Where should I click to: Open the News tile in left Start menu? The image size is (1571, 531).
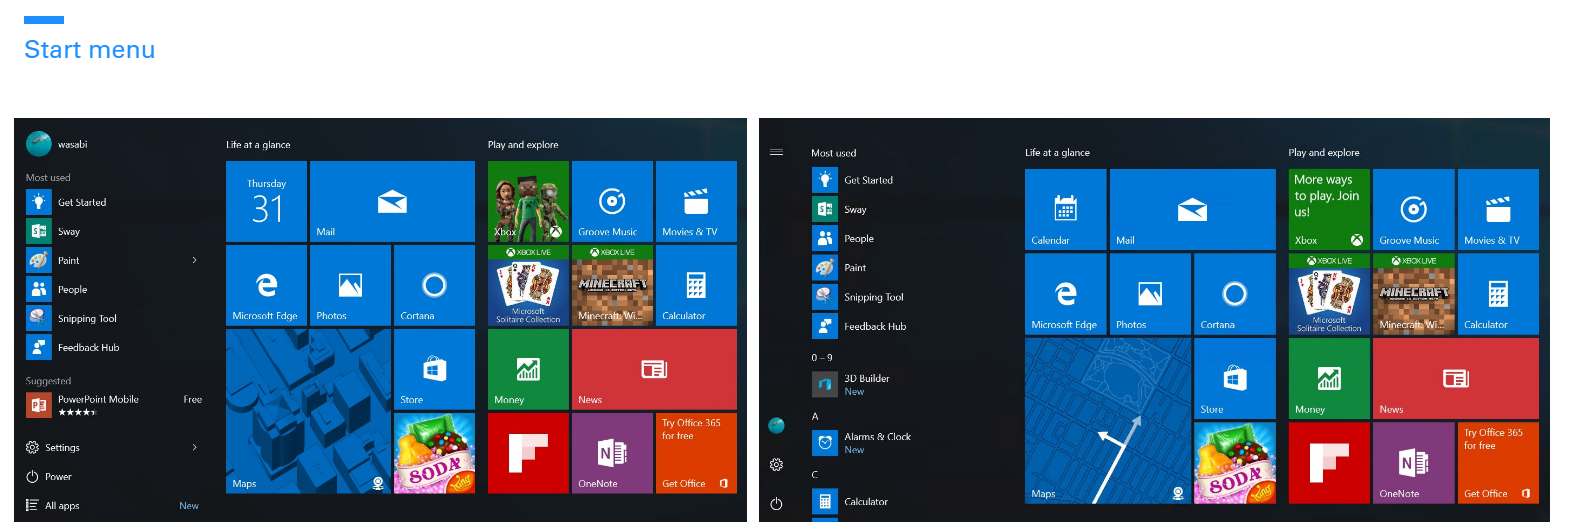pos(654,369)
